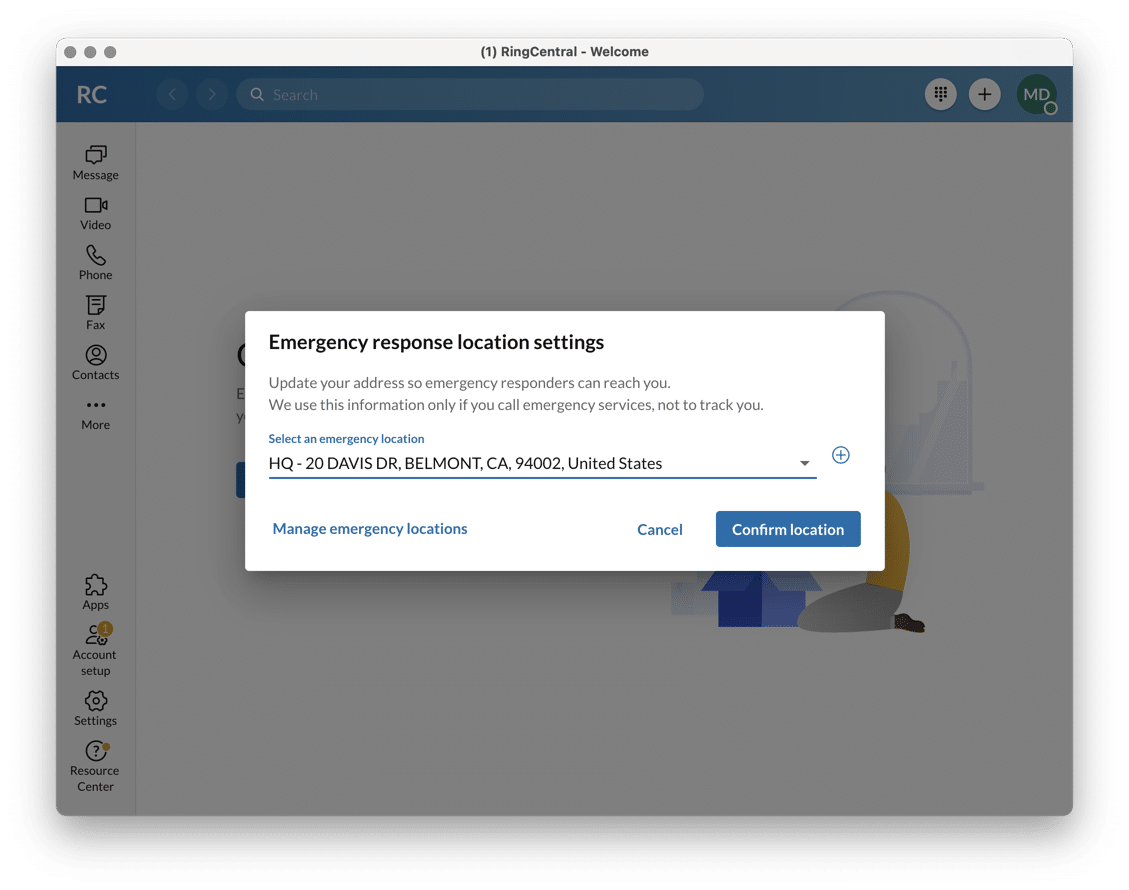The height and width of the screenshot is (890, 1129).
Task: Click the Confirm location button
Action: [x=788, y=530]
